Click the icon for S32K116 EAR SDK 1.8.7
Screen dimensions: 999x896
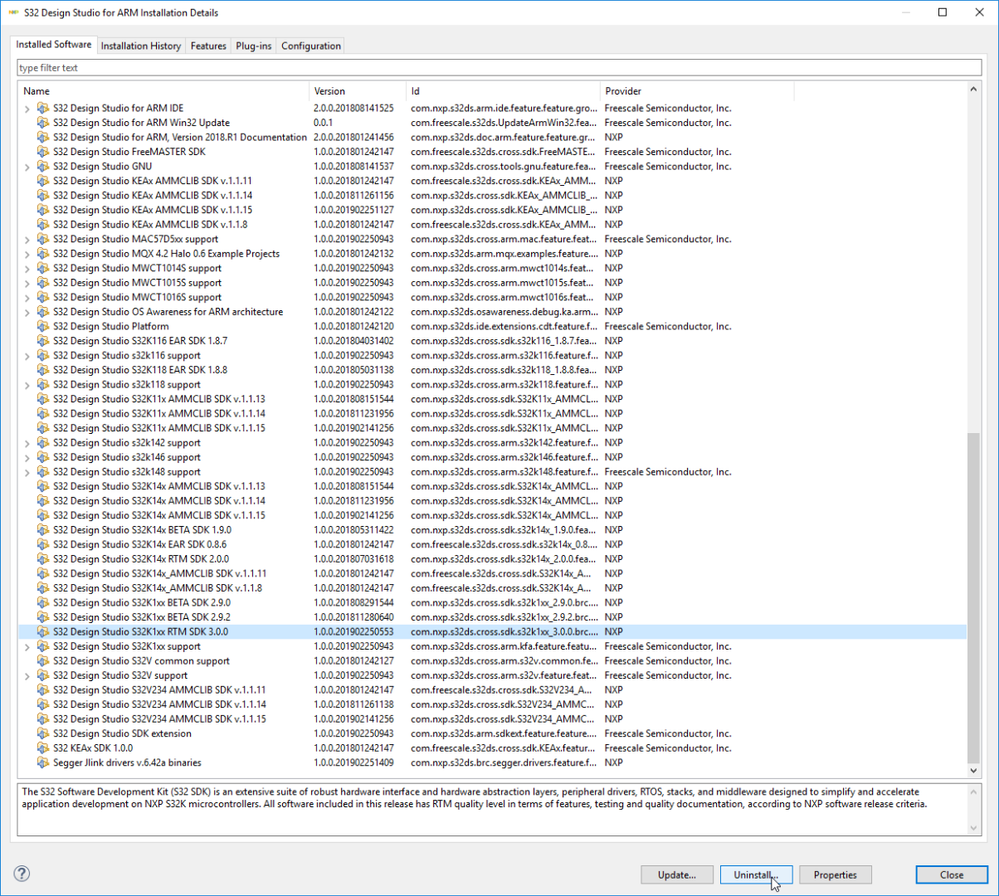point(43,341)
